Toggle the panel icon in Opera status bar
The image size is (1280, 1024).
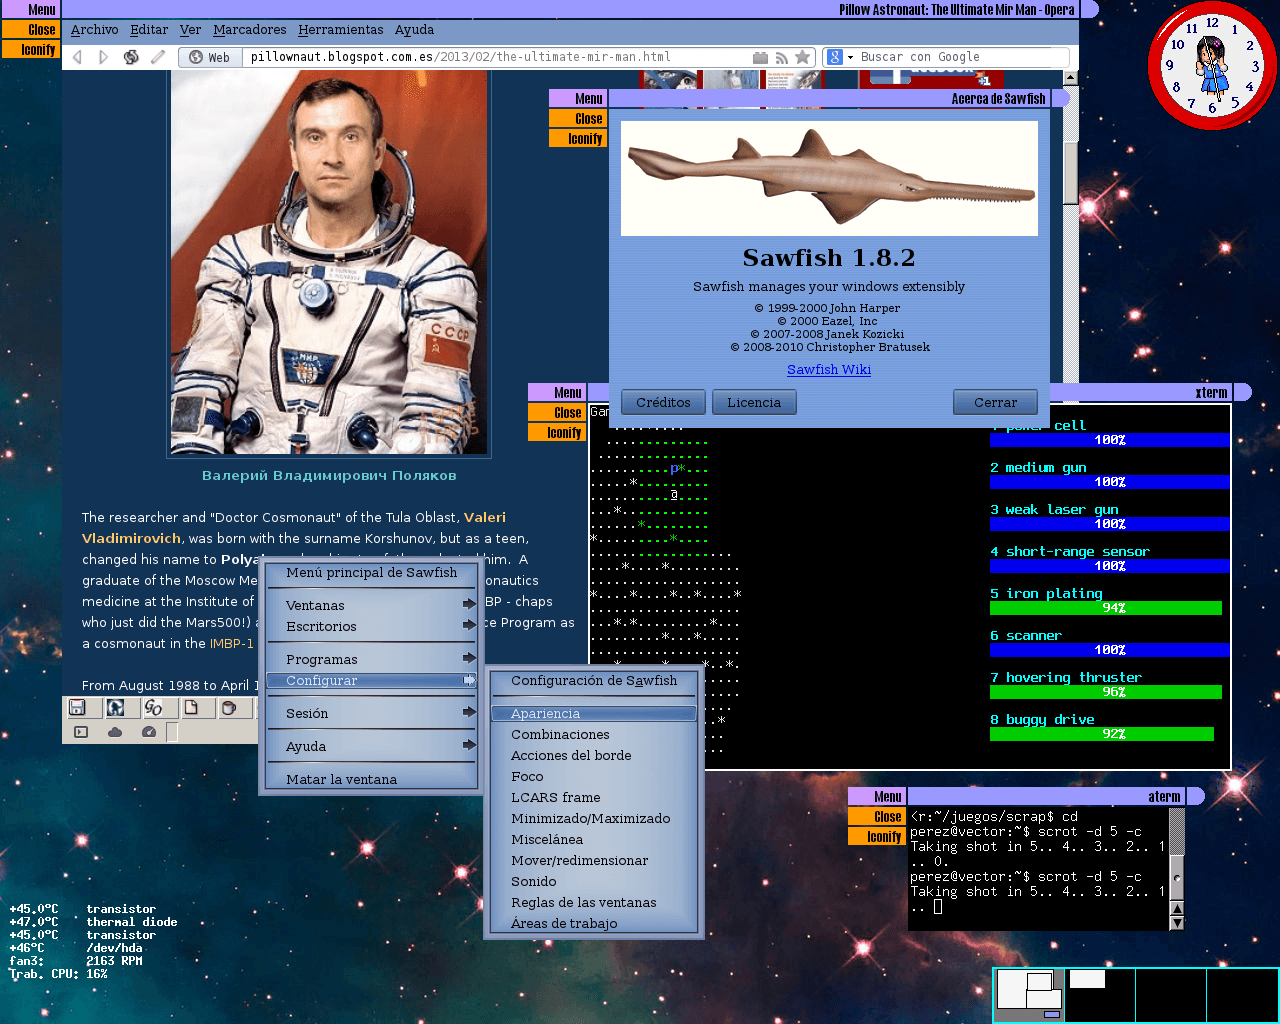81,732
